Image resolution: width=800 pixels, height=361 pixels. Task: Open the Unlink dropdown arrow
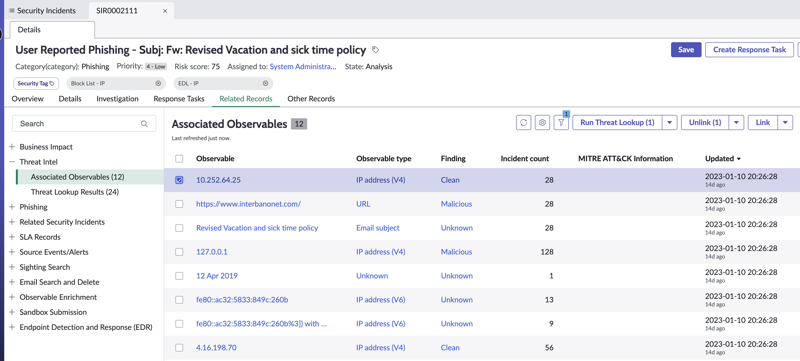coord(736,122)
